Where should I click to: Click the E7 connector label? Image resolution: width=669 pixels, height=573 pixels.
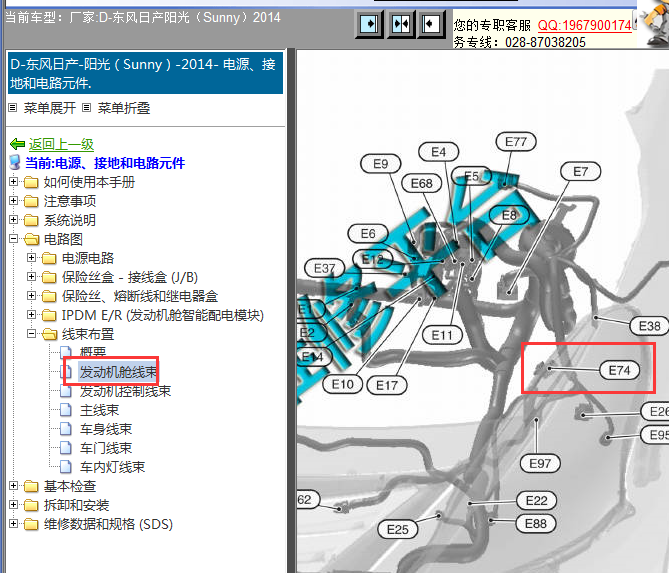(581, 172)
